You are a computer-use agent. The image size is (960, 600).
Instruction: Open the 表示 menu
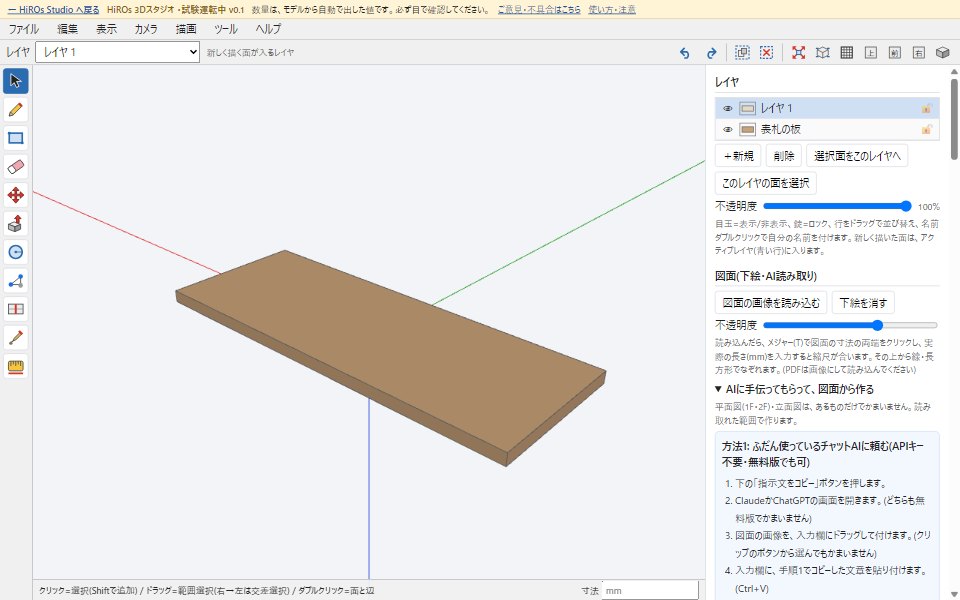107,29
